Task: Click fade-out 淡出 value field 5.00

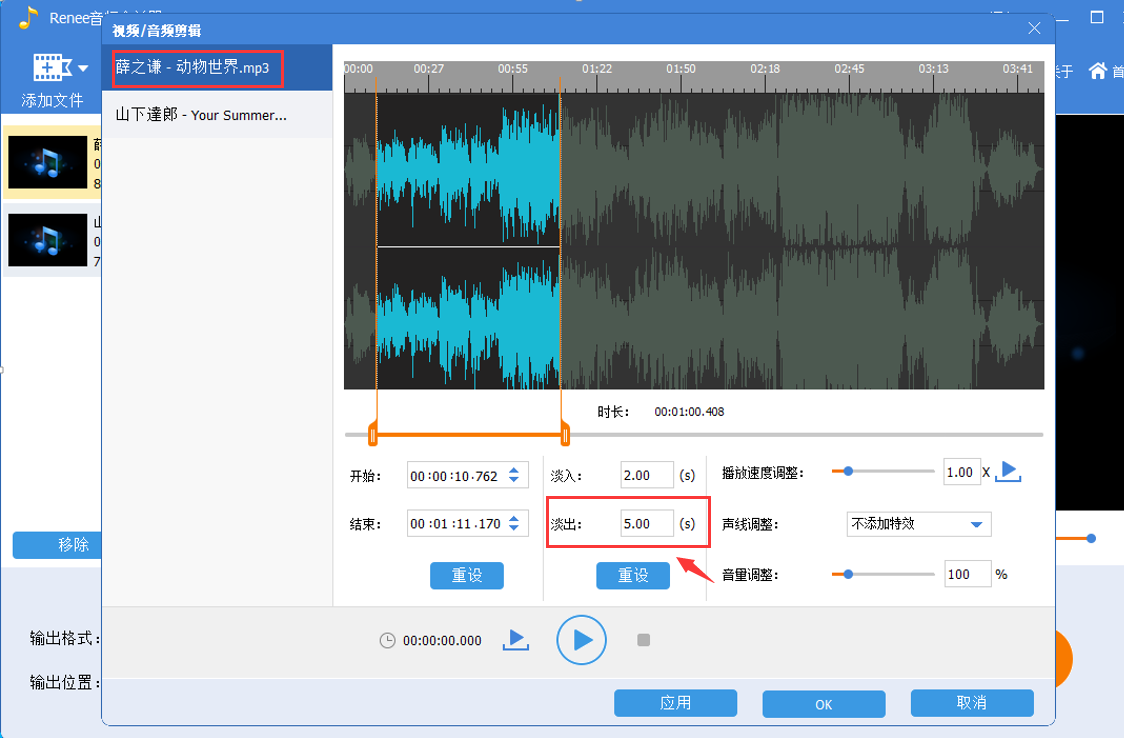Action: 647,524
